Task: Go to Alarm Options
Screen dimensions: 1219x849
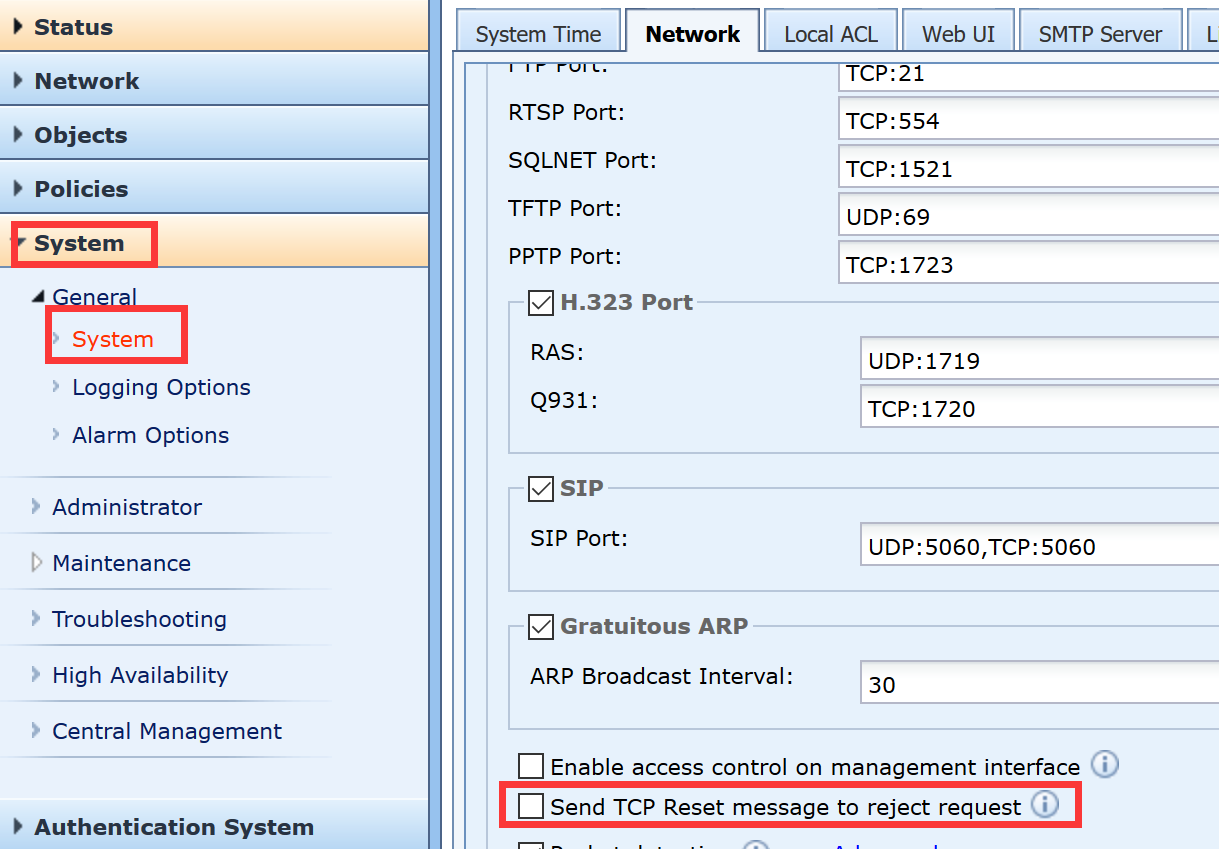Action: pyautogui.click(x=150, y=435)
